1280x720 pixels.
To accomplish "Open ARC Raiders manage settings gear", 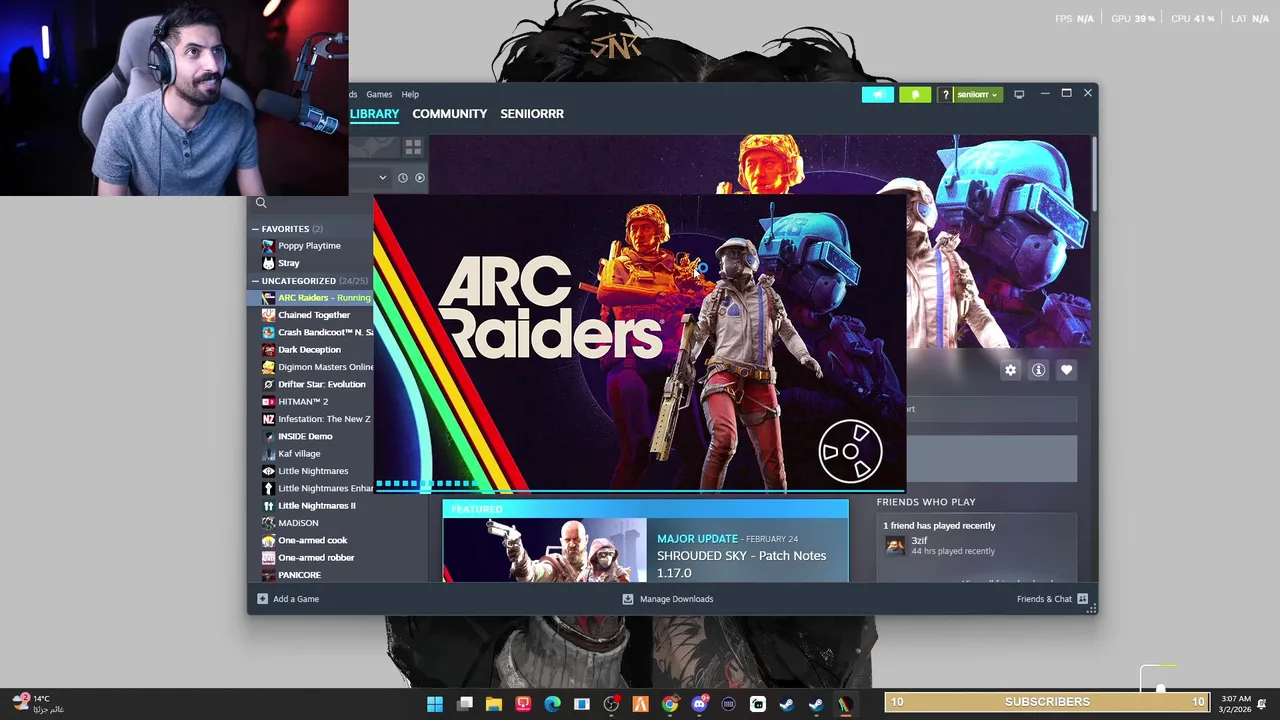I will click(1010, 370).
